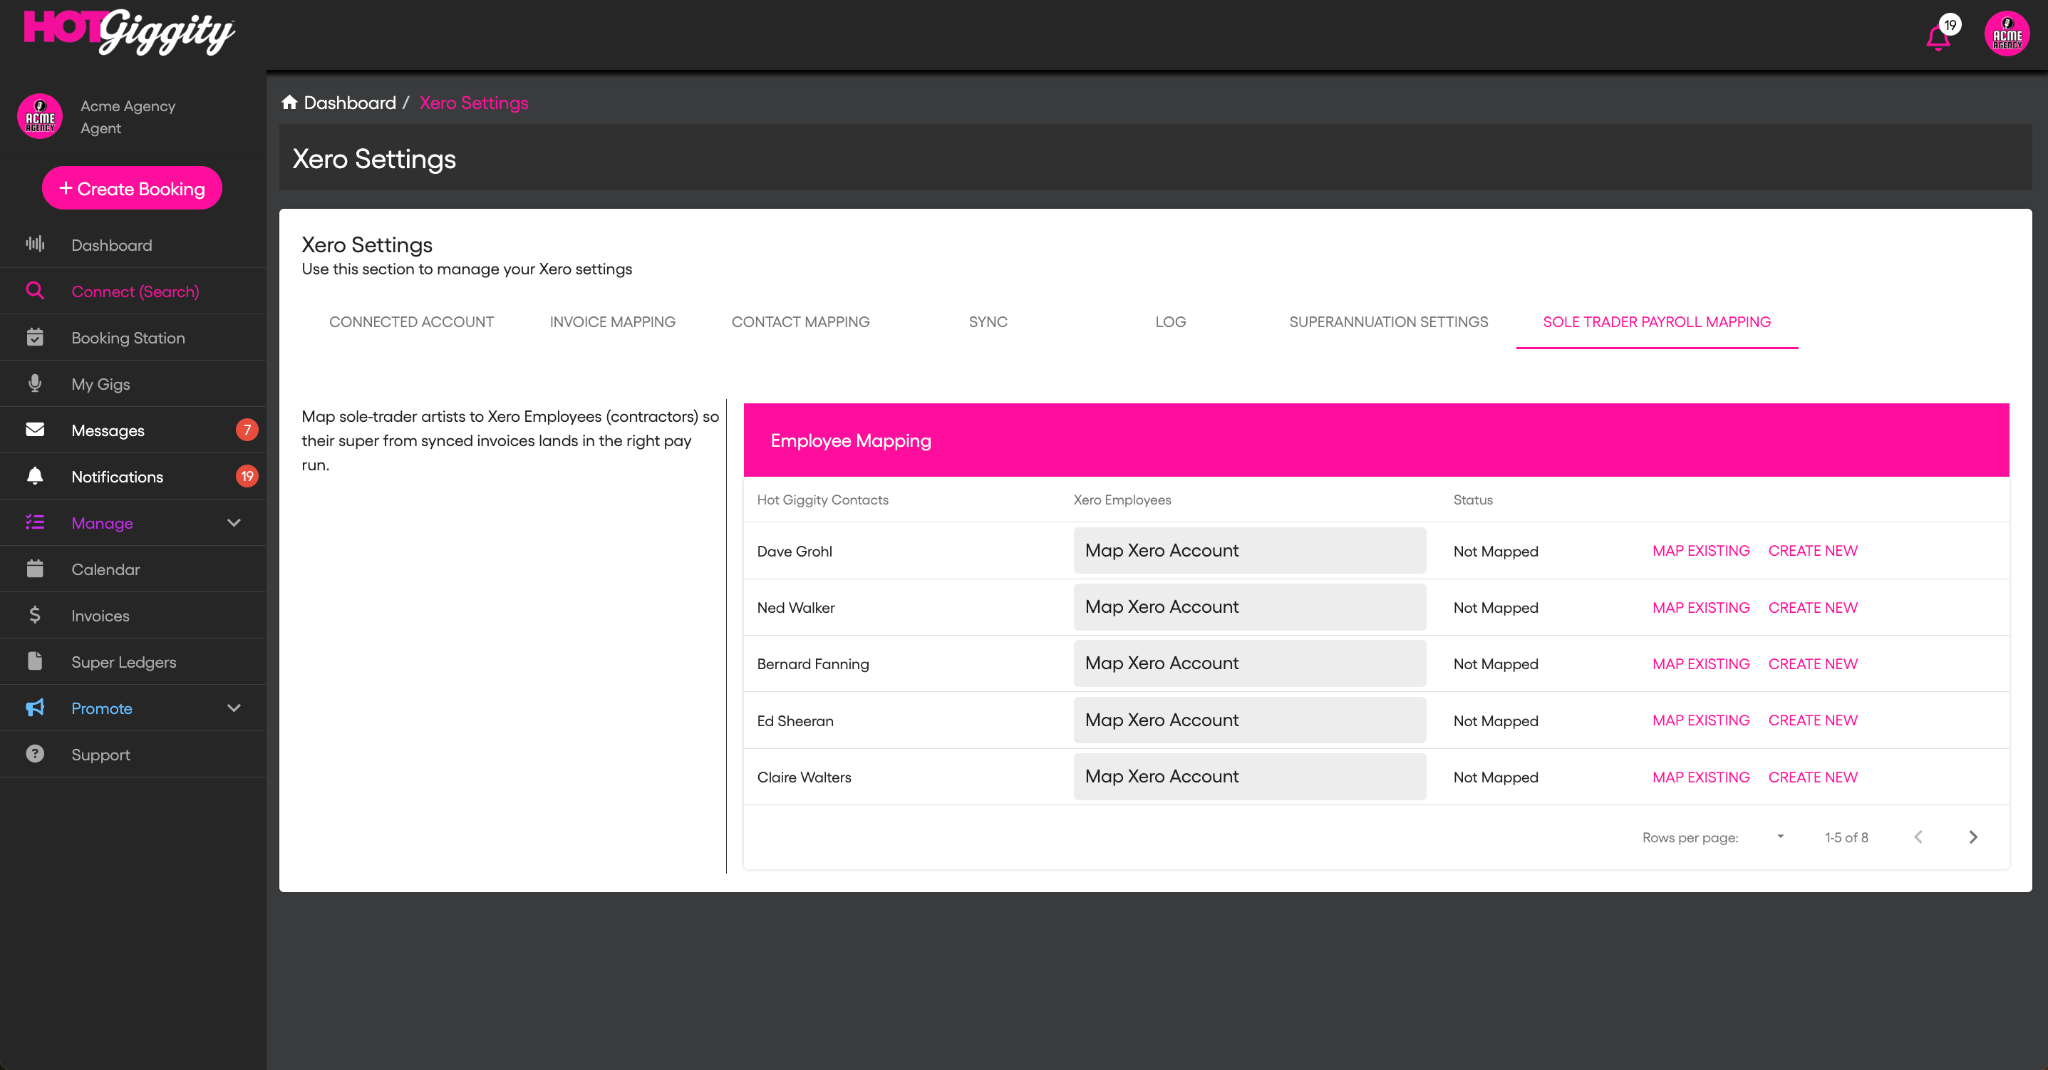Viewport: 2048px width, 1070px height.
Task: Expand the Promote menu chevron
Action: 234,708
